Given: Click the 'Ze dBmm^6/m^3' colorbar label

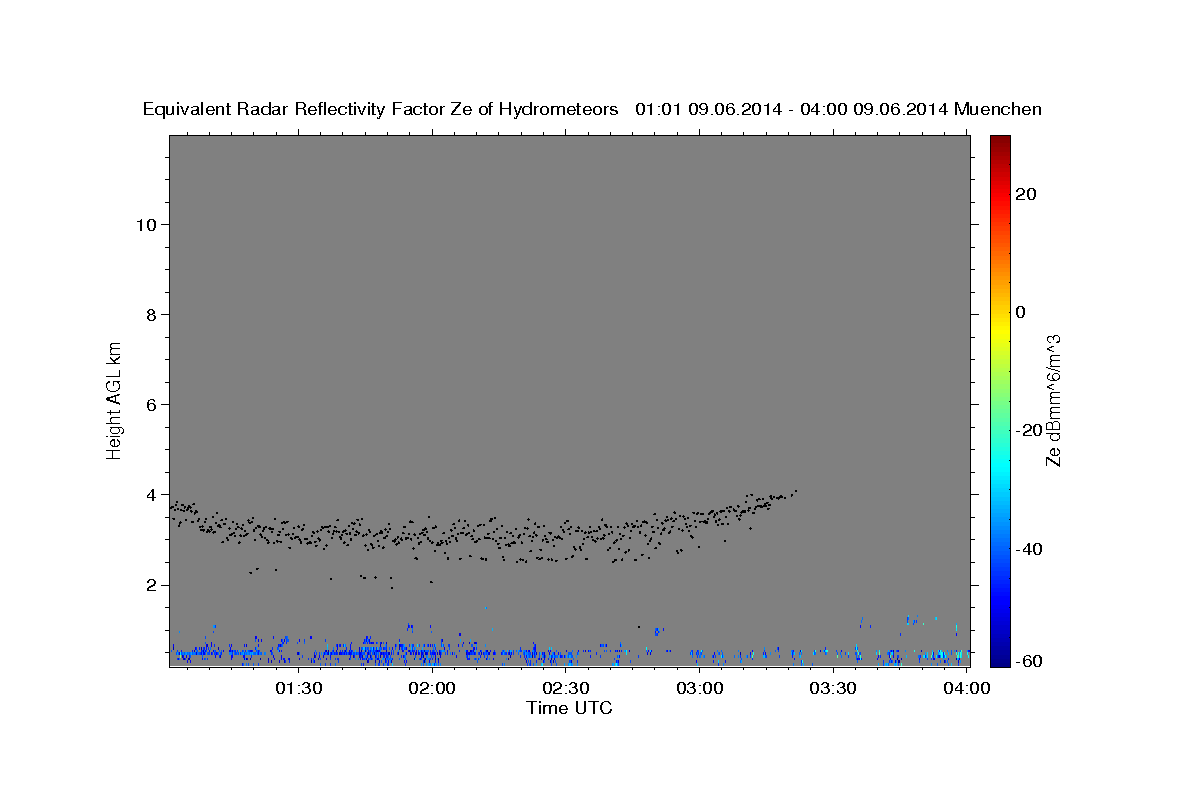Looking at the screenshot, I should (1053, 400).
